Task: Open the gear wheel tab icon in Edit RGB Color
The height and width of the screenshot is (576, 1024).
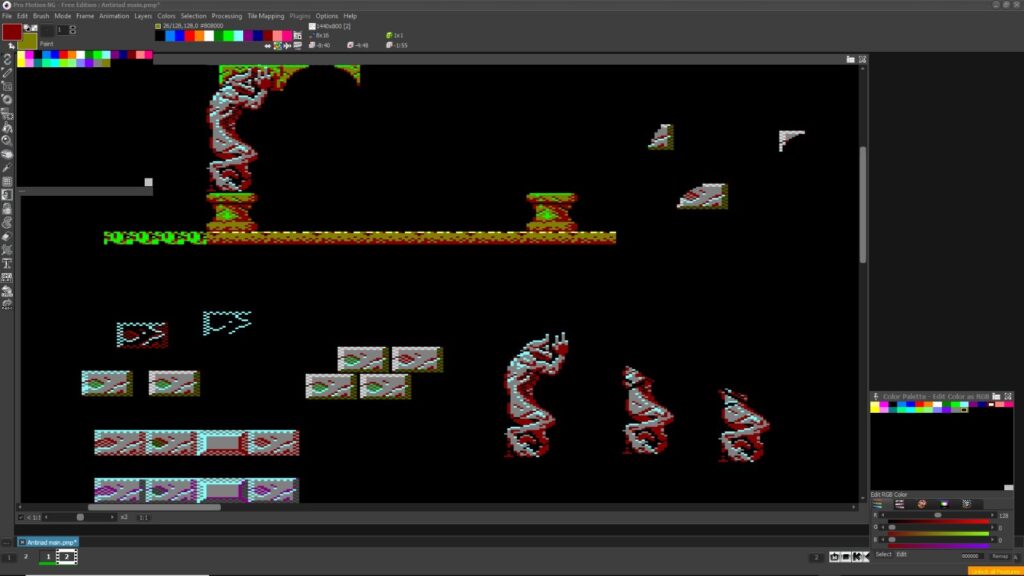Action: [967, 504]
